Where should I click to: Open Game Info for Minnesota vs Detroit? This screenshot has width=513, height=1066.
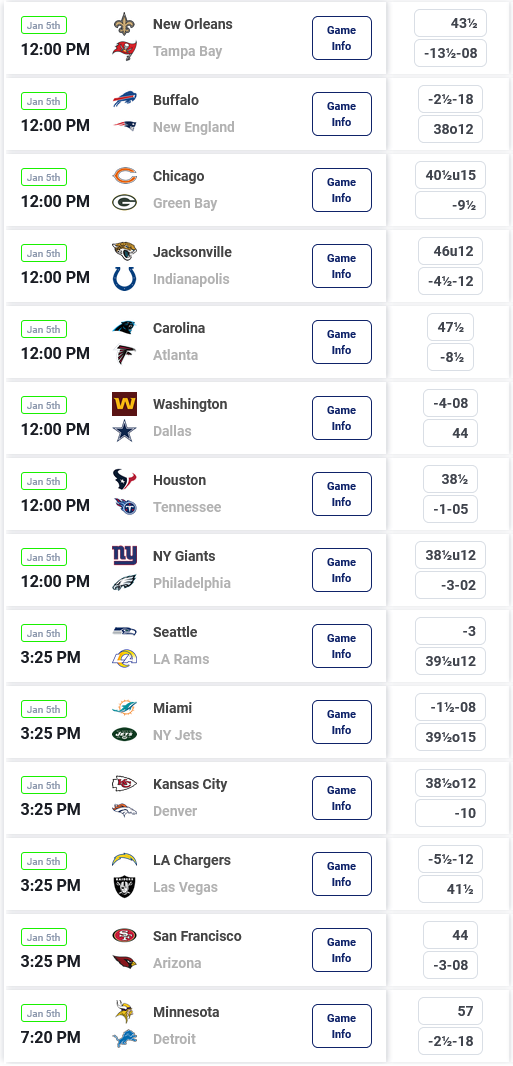point(342,1026)
